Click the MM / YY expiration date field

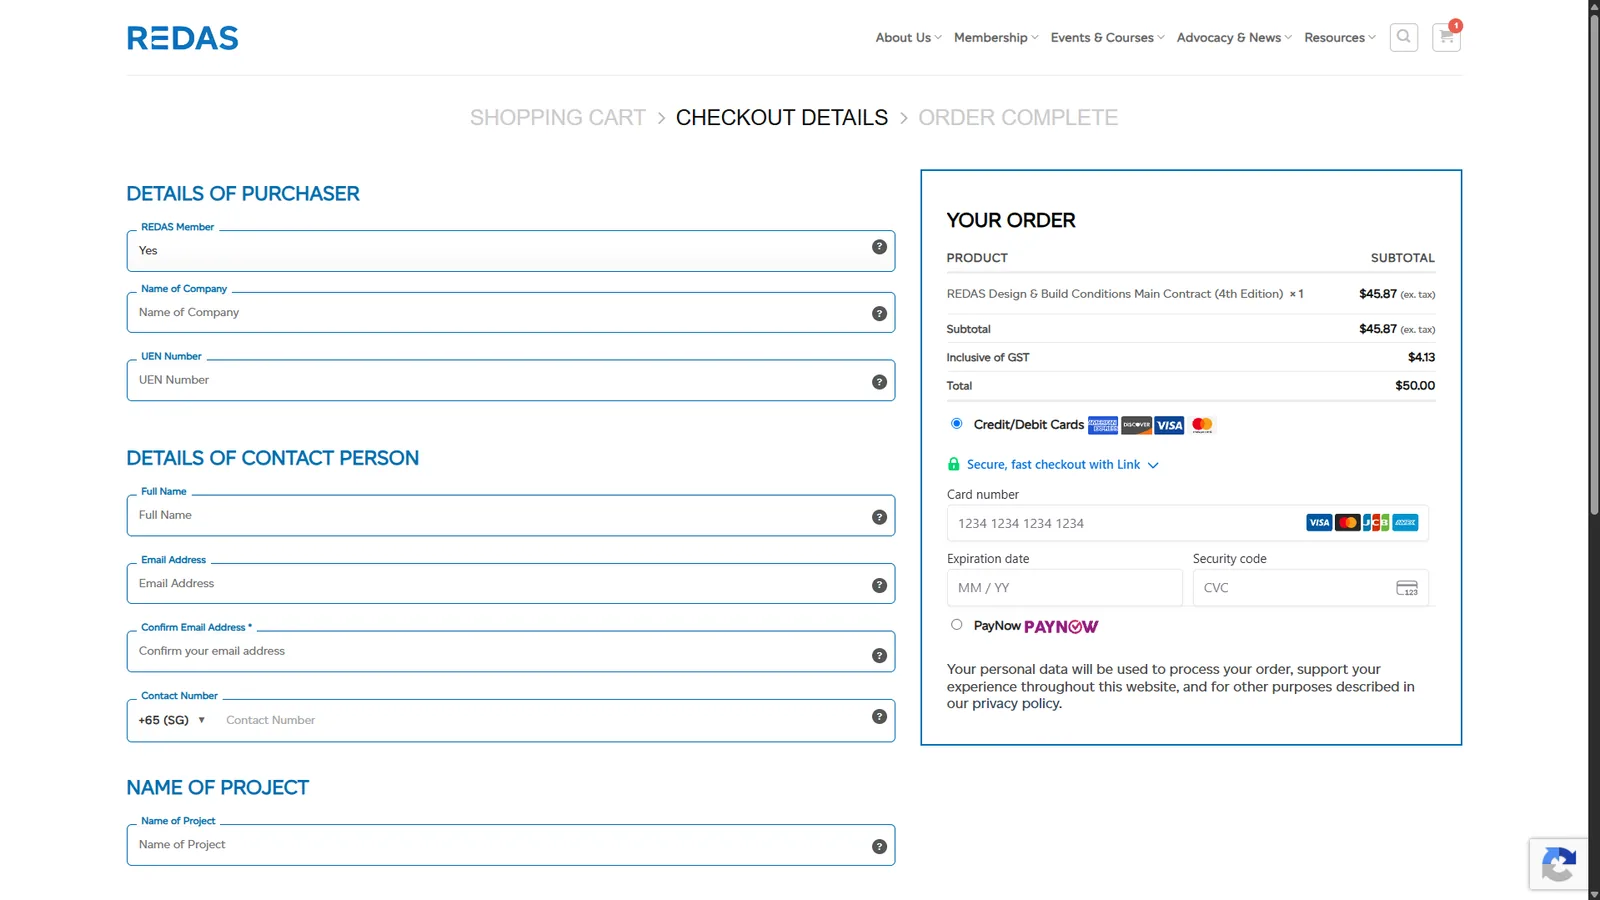point(1064,588)
